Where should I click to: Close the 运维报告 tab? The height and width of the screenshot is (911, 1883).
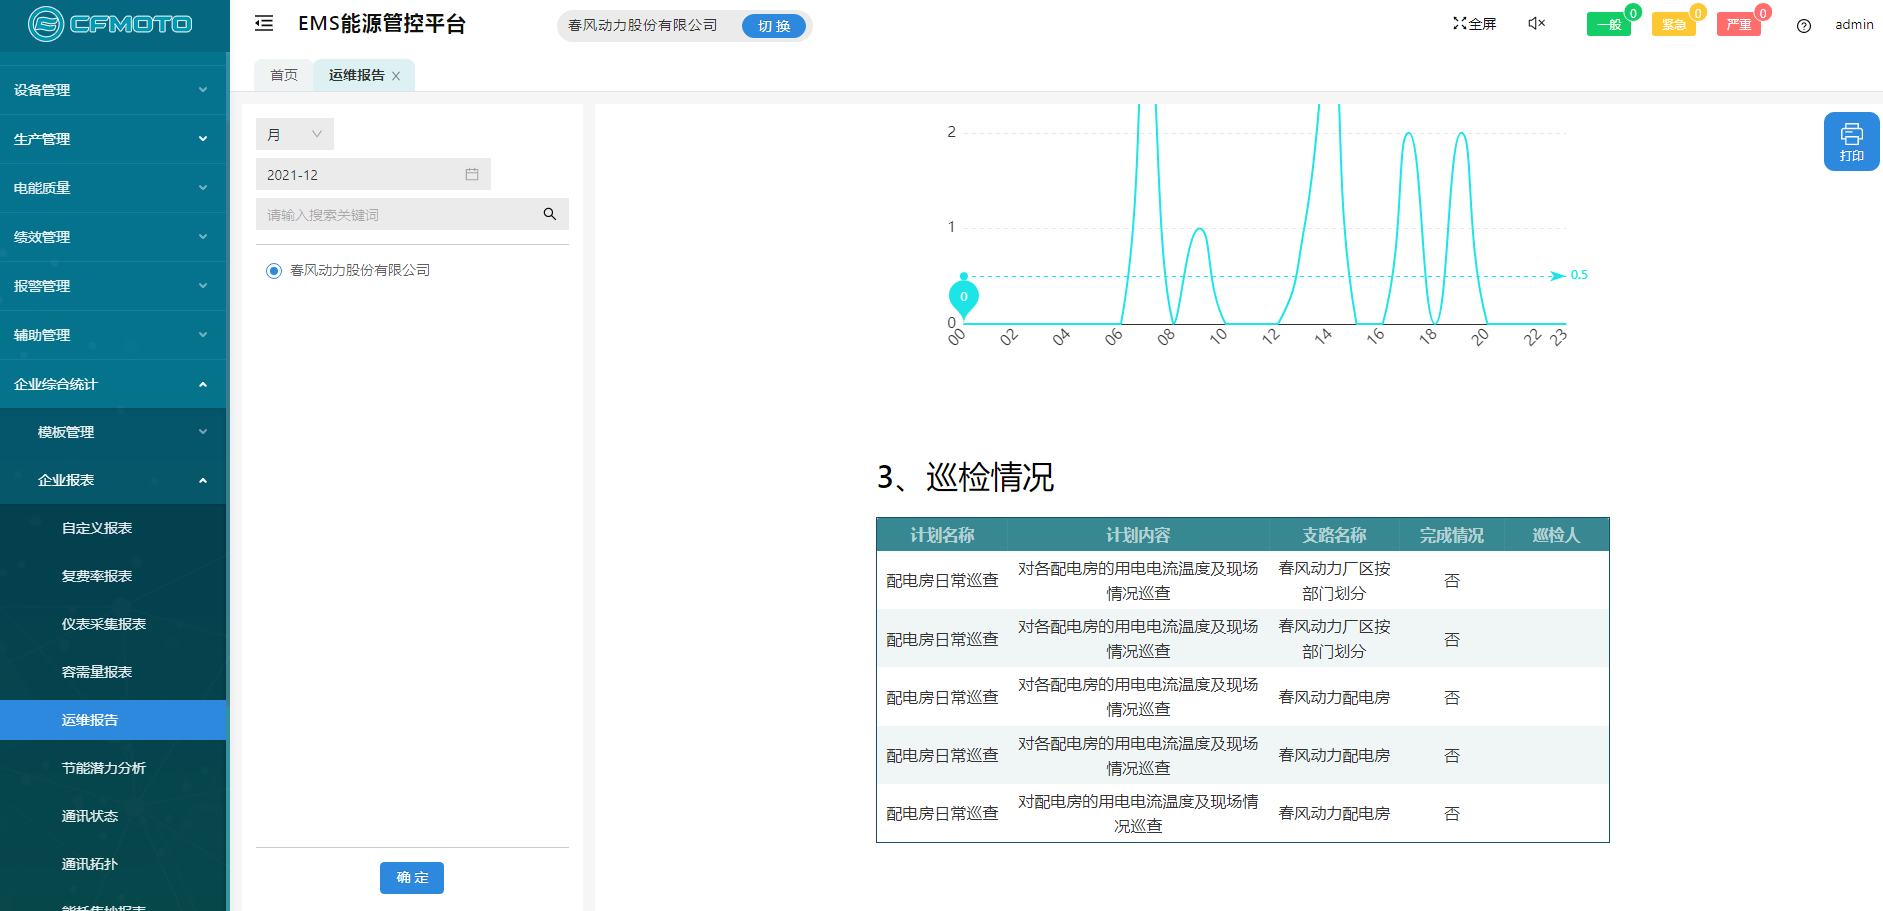pyautogui.click(x=396, y=76)
